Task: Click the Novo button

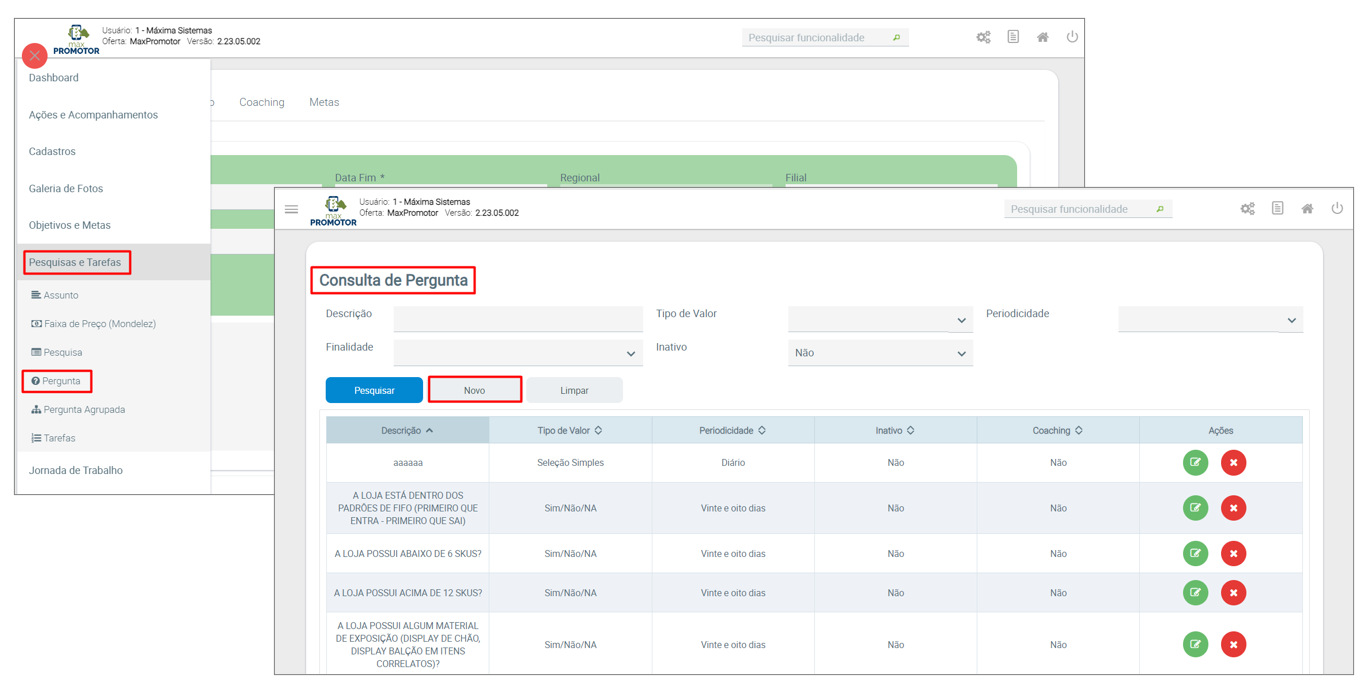Action: pyautogui.click(x=474, y=390)
